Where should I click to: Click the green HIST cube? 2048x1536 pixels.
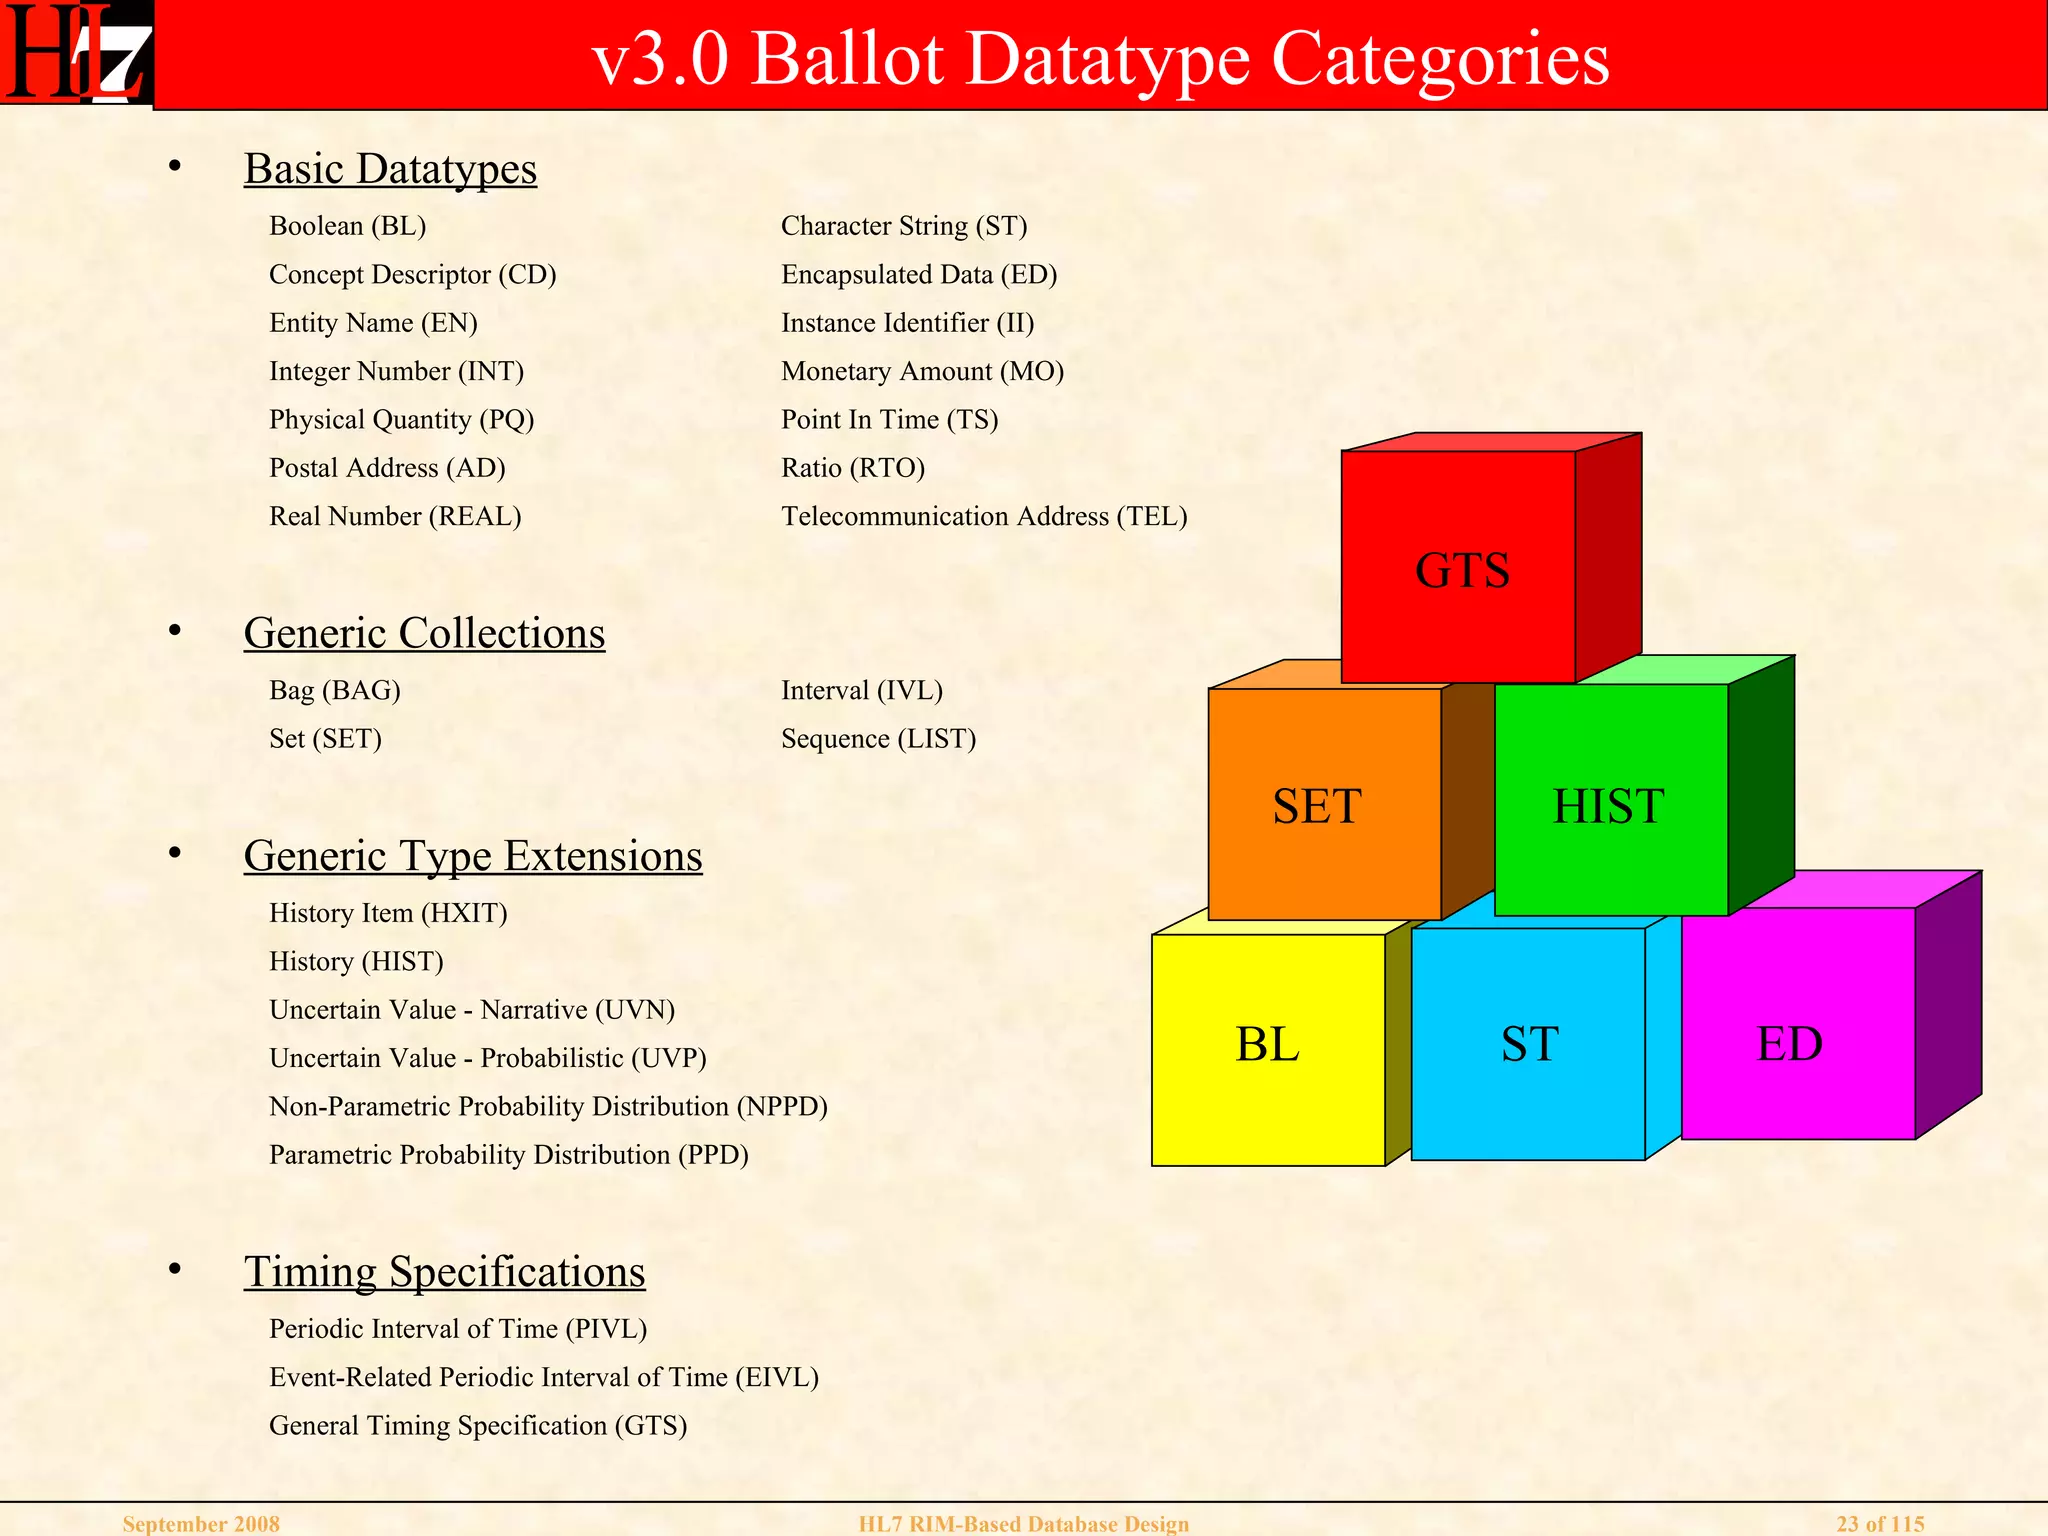coord(1608,805)
